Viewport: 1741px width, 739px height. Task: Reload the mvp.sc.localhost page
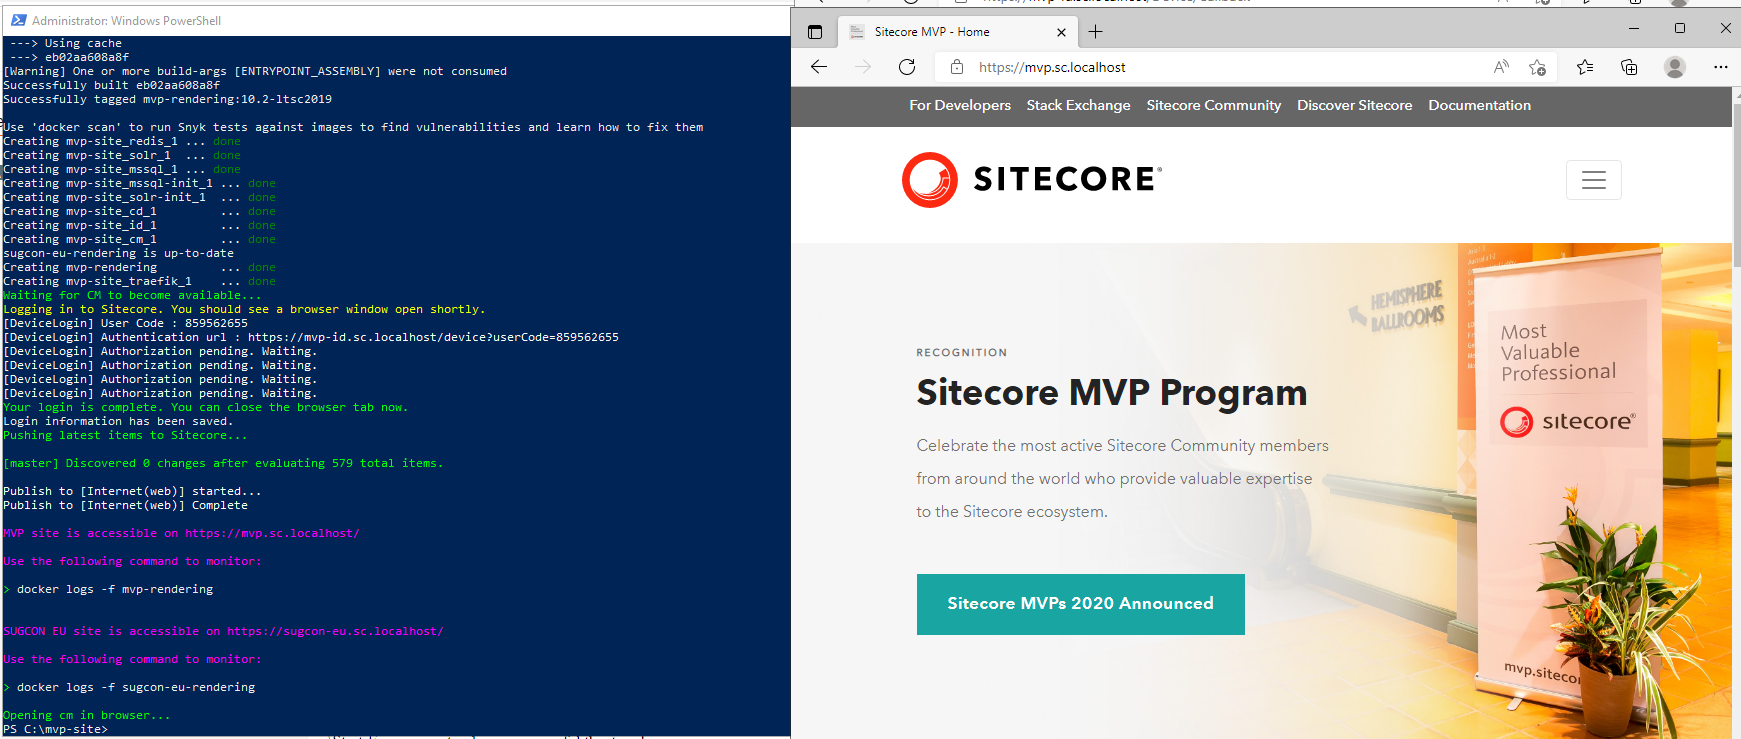click(x=907, y=67)
